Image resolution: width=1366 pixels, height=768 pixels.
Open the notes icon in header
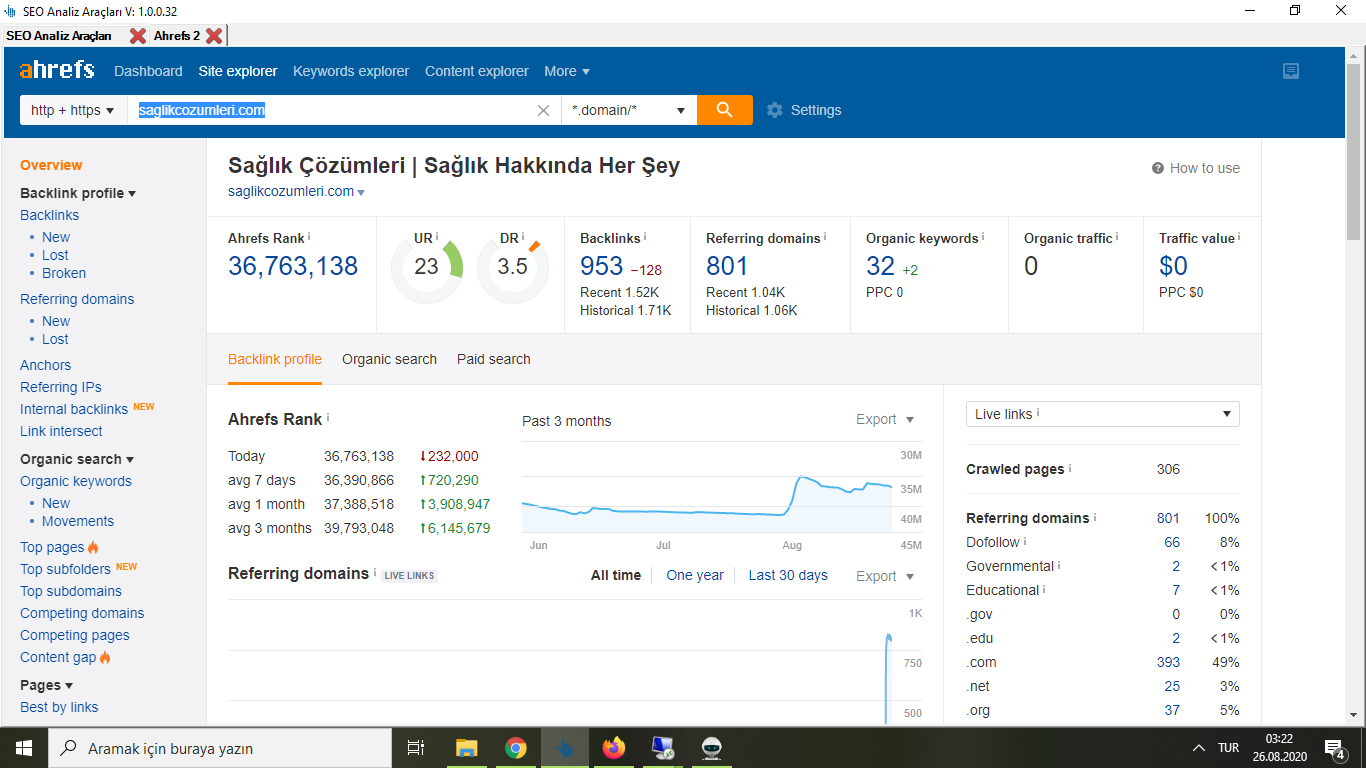[1291, 71]
